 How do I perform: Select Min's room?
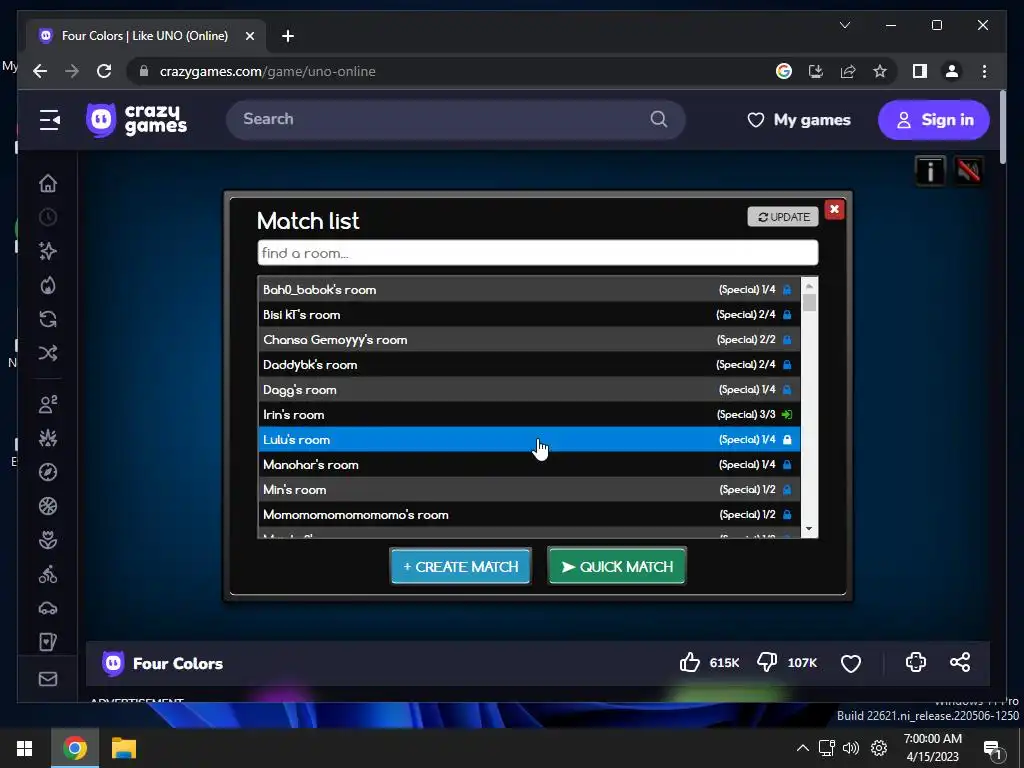pyautogui.click(x=529, y=489)
